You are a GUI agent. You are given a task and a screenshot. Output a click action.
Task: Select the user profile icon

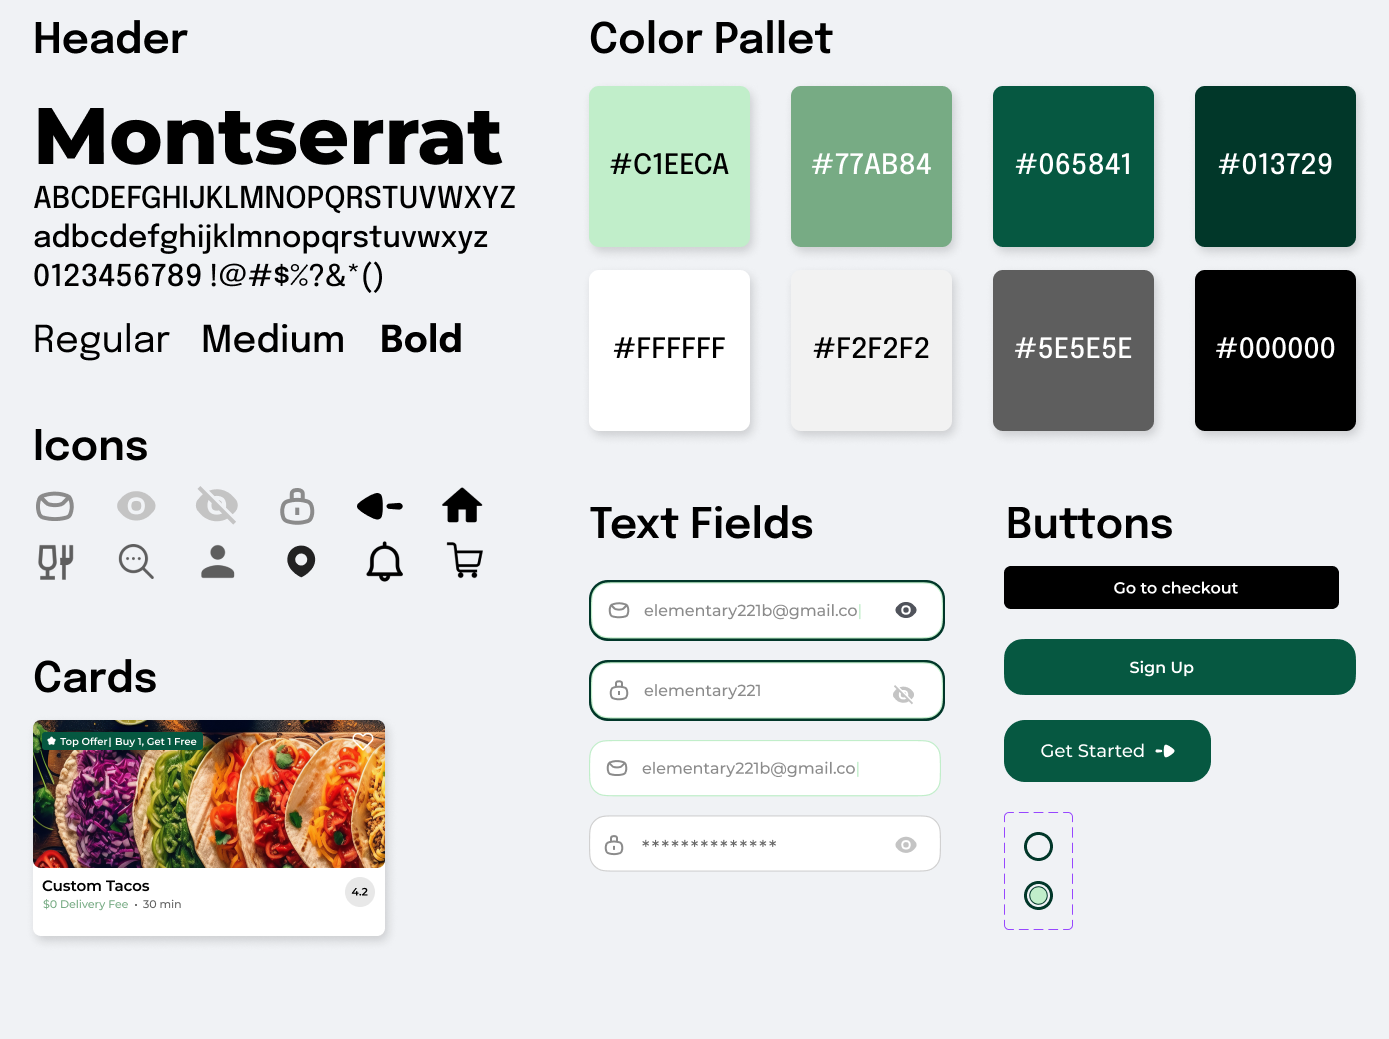coord(217,562)
